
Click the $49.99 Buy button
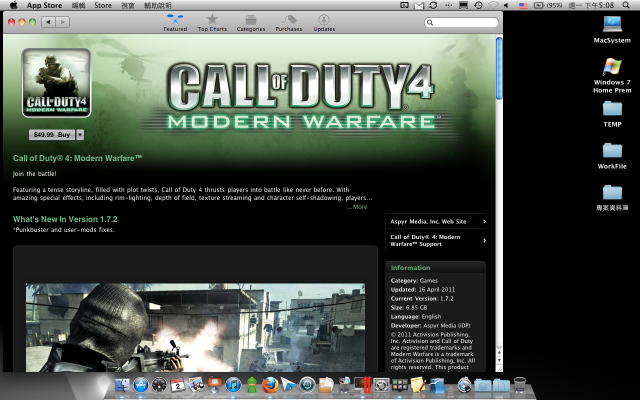click(52, 134)
